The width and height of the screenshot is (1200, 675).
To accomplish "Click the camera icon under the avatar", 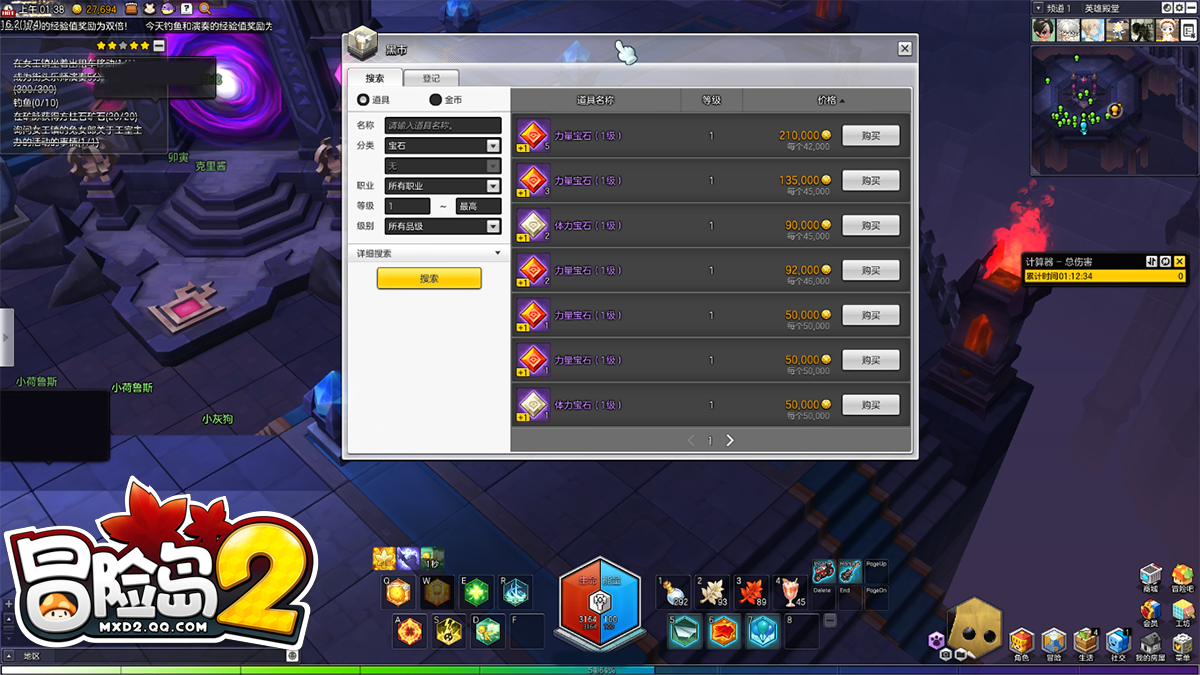I will point(946,654).
